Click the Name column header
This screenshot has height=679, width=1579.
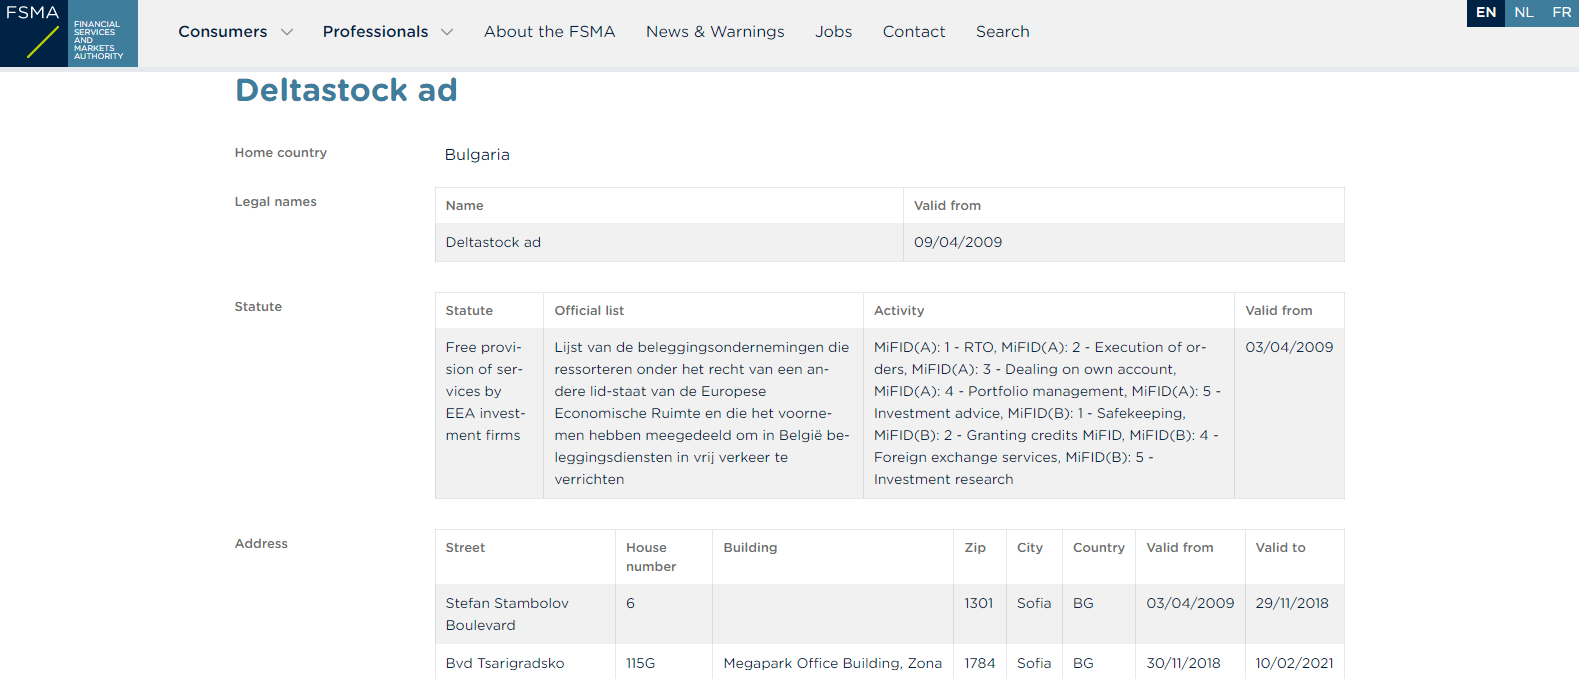coord(669,206)
